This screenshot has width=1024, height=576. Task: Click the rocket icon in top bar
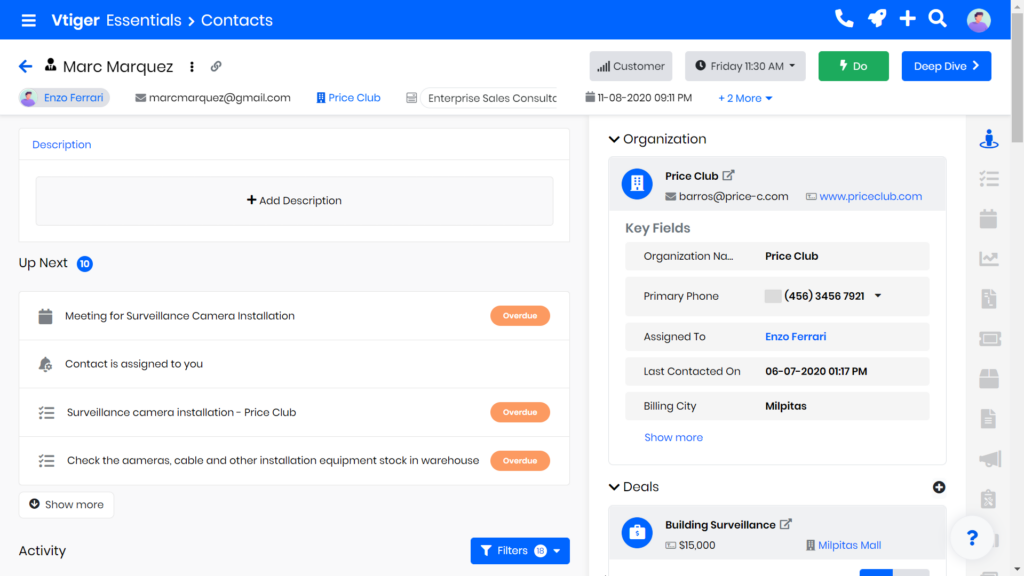tap(876, 19)
